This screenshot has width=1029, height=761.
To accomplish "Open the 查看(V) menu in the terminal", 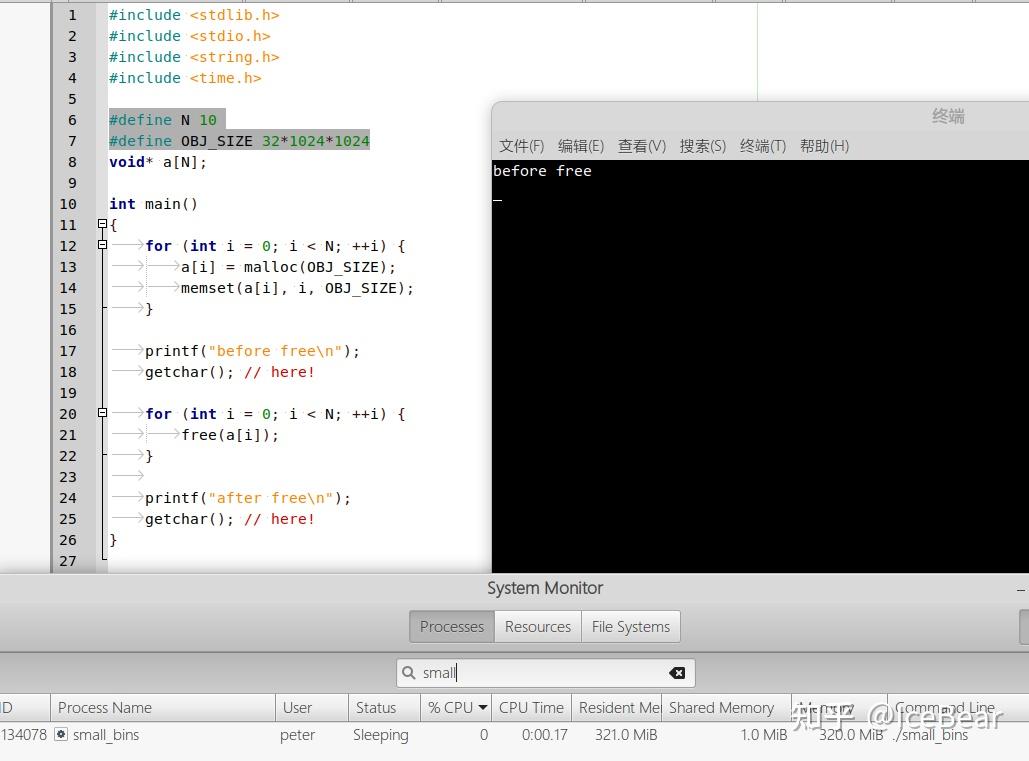I will point(642,146).
